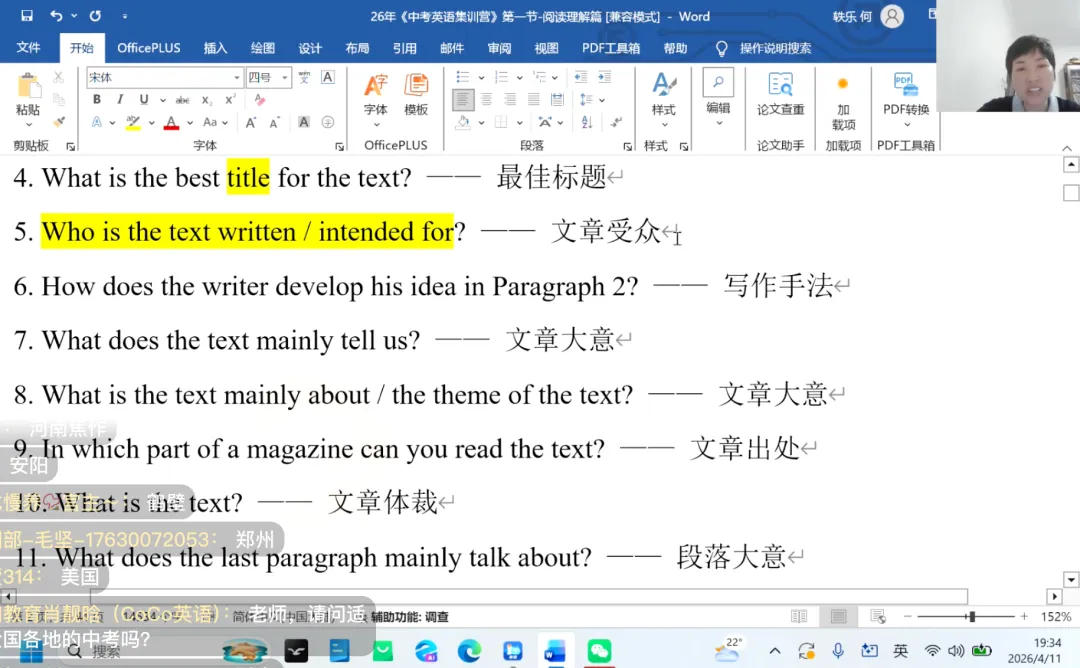Open 论文查重 paper check tool

point(781,90)
